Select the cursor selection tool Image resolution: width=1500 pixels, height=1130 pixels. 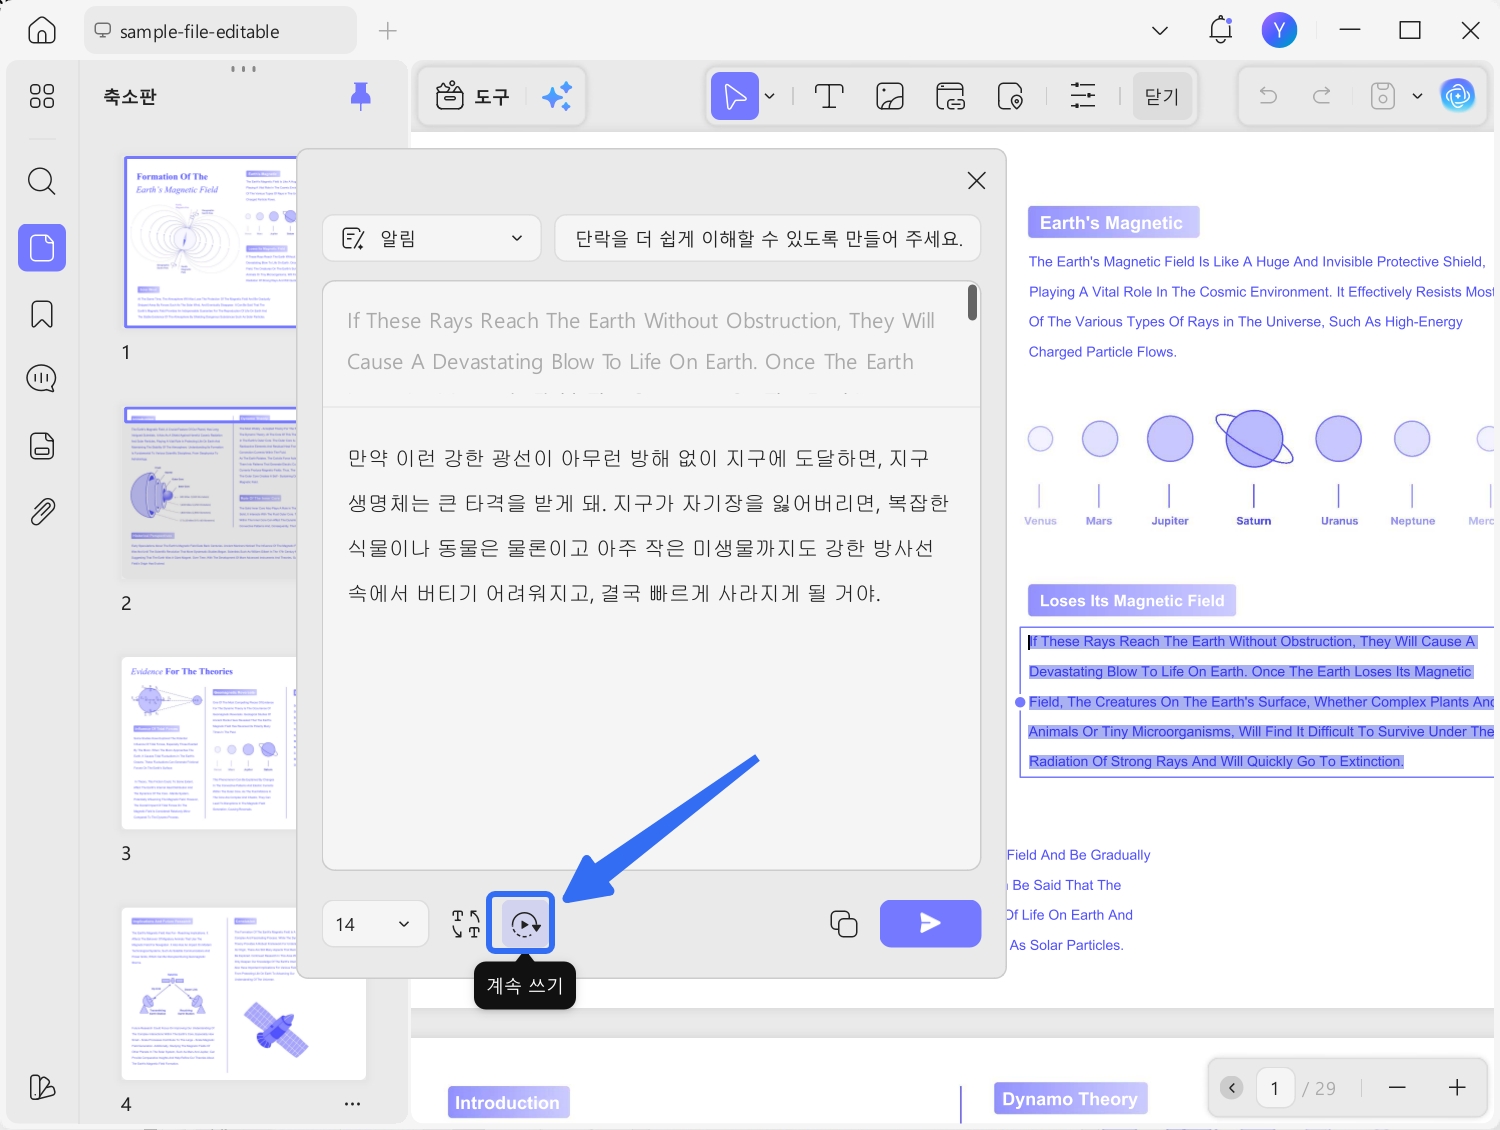click(735, 96)
